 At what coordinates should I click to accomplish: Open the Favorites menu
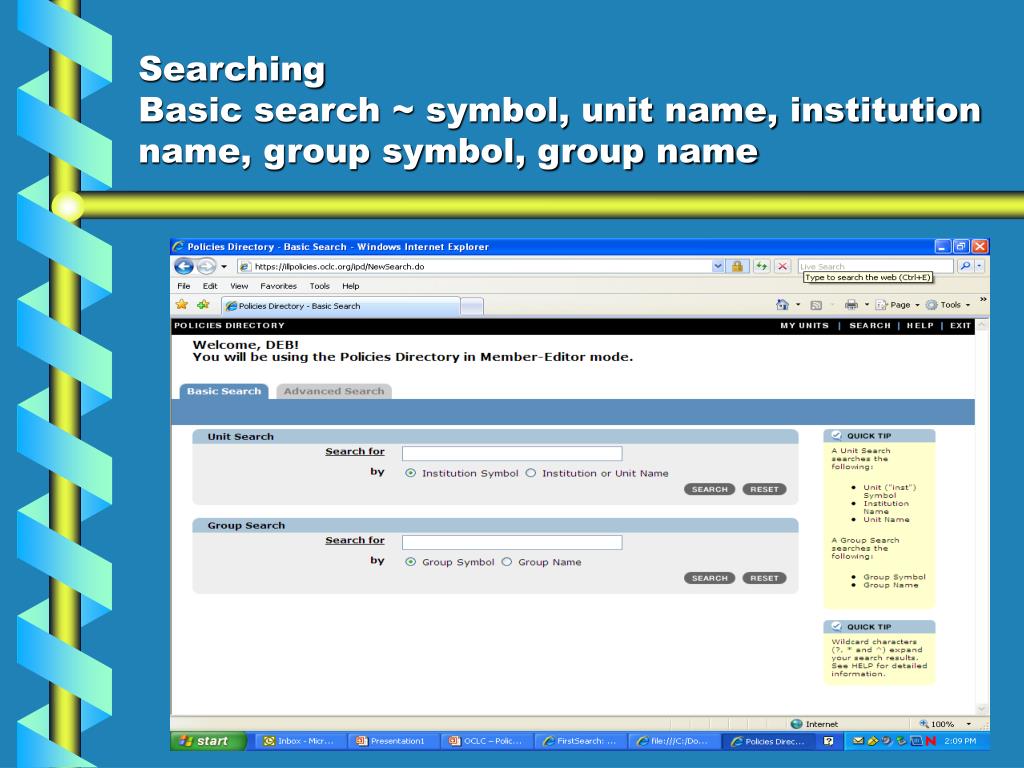coord(278,286)
